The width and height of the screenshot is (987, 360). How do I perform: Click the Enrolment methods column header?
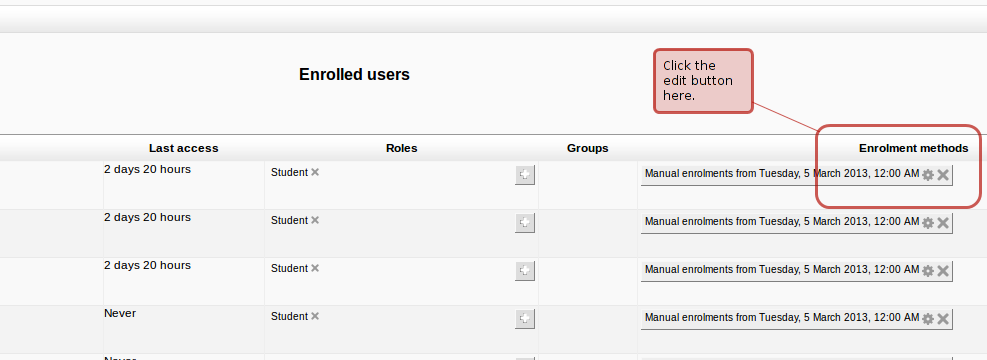pyautogui.click(x=913, y=149)
